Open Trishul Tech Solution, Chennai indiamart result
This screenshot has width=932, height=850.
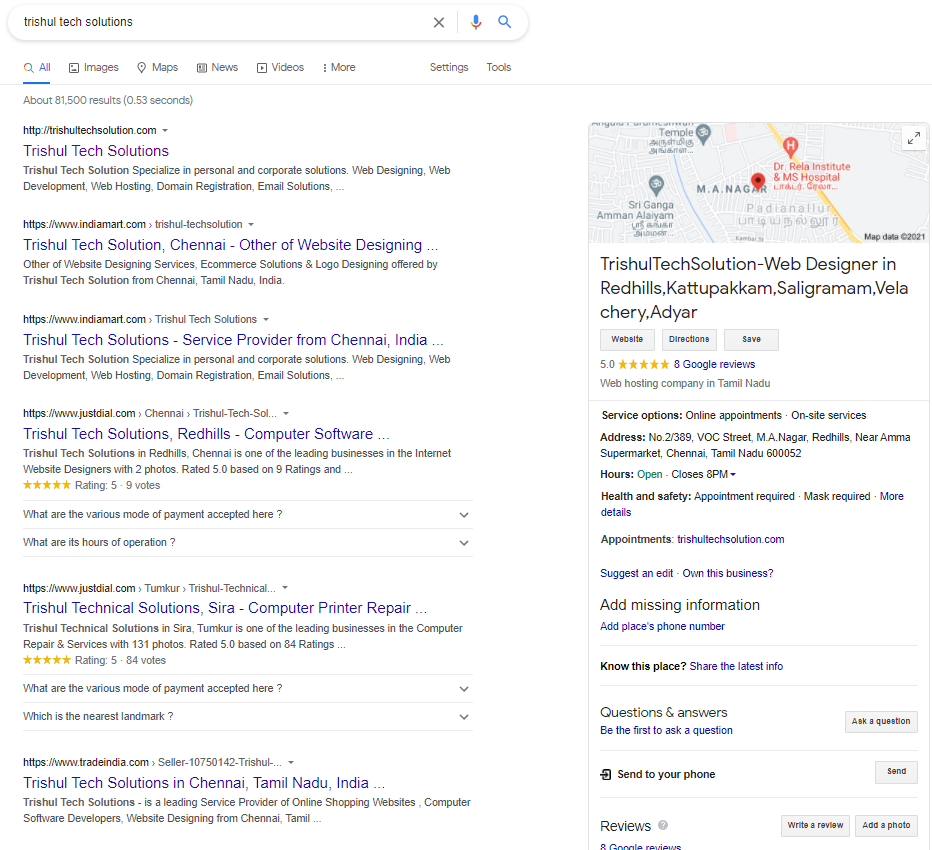pyautogui.click(x=231, y=245)
